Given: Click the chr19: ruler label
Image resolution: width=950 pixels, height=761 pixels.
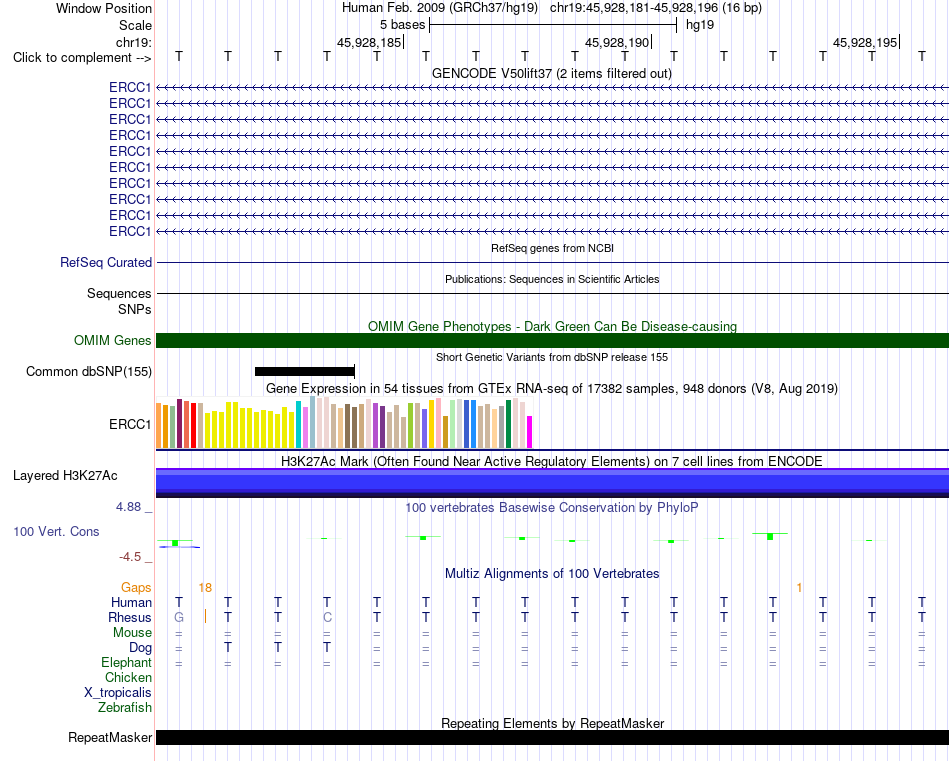Looking at the screenshot, I should point(133,42).
